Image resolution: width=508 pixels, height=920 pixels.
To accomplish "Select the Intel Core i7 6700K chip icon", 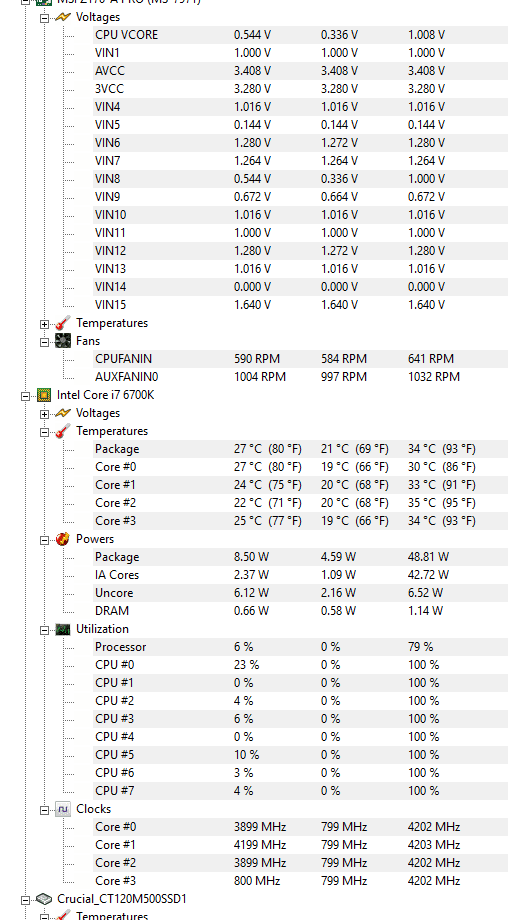I will [x=43, y=395].
